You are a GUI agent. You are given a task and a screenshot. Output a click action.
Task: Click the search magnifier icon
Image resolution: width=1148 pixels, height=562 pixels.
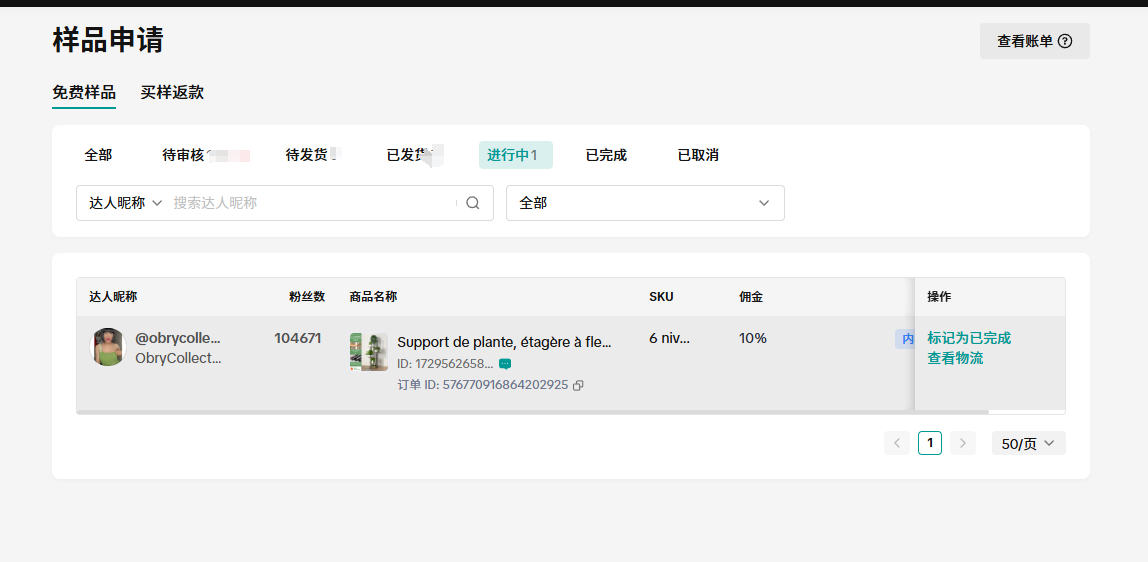coord(473,203)
